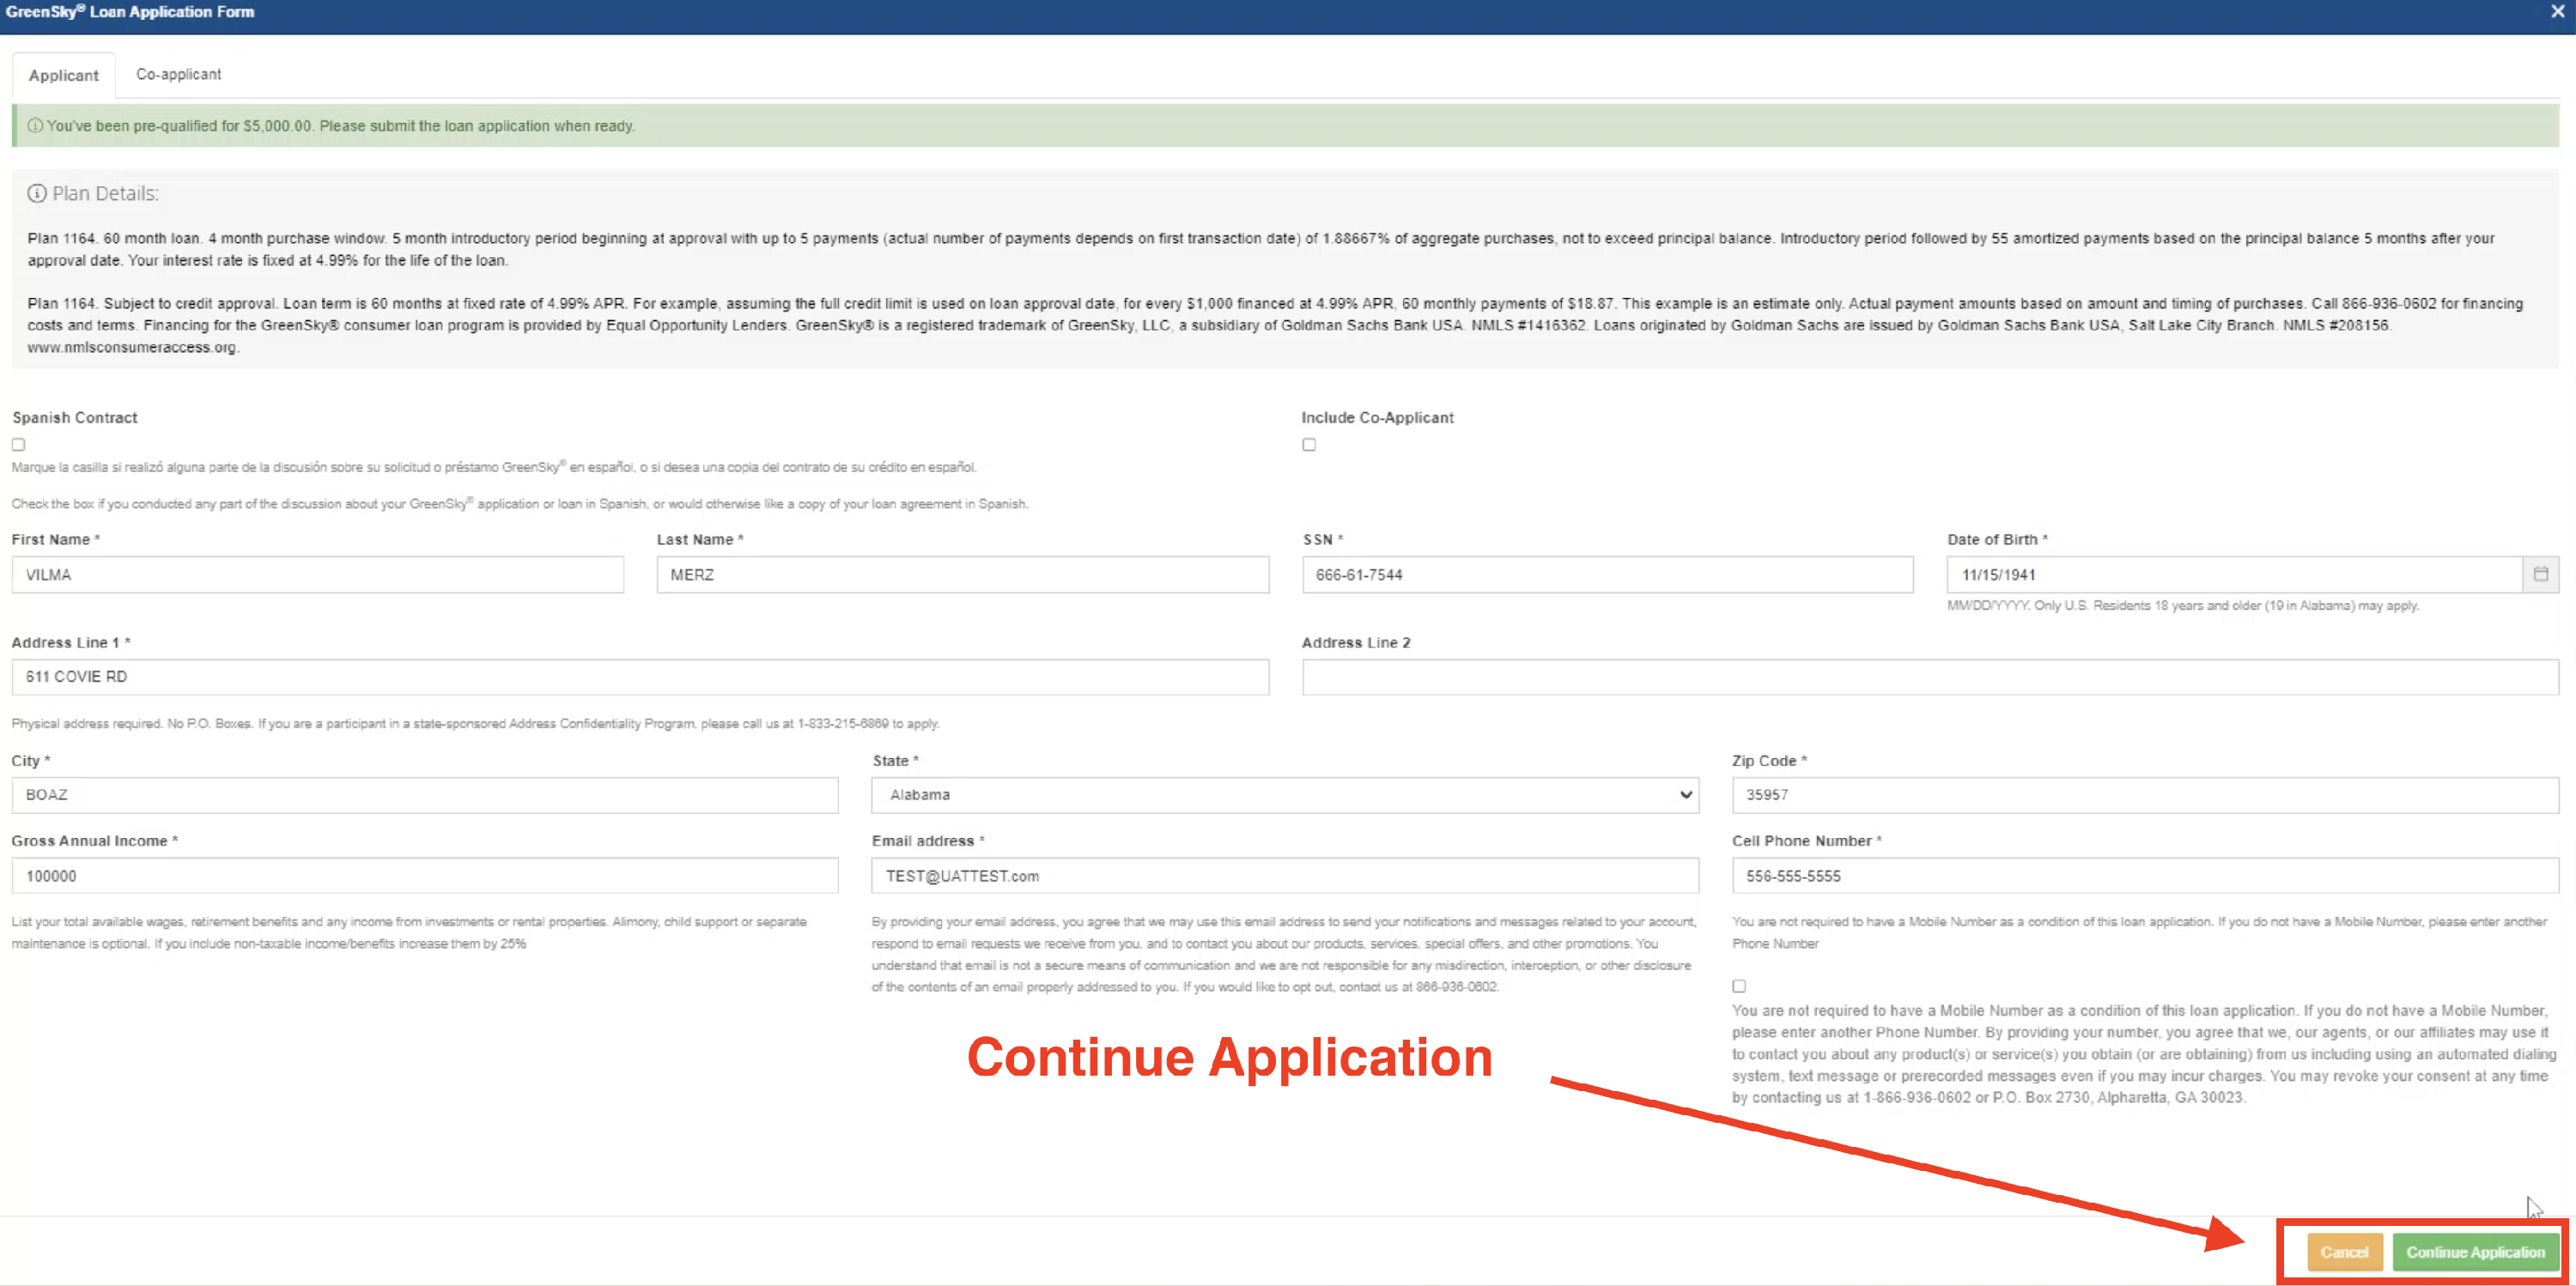Select the Applicant tab
This screenshot has height=1286, width=2576.
click(64, 76)
